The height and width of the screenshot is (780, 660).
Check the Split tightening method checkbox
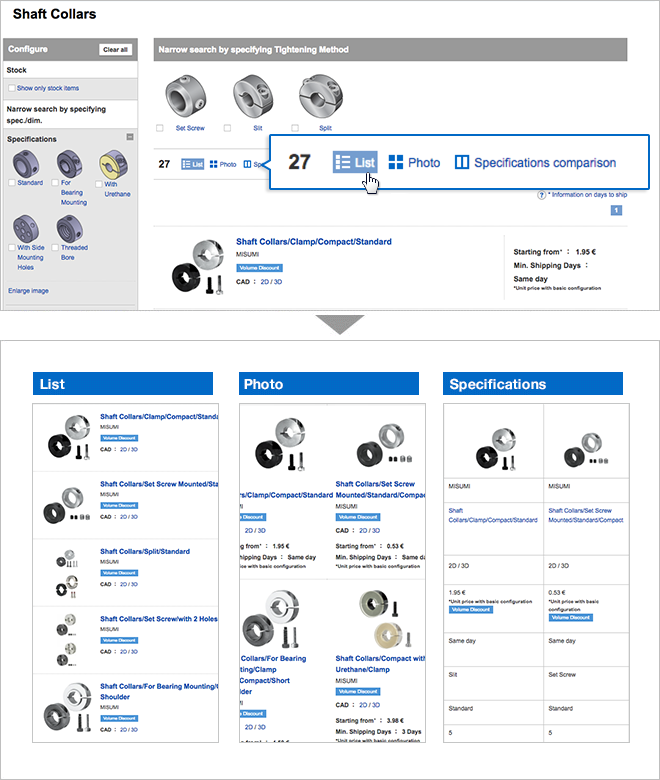pos(295,128)
